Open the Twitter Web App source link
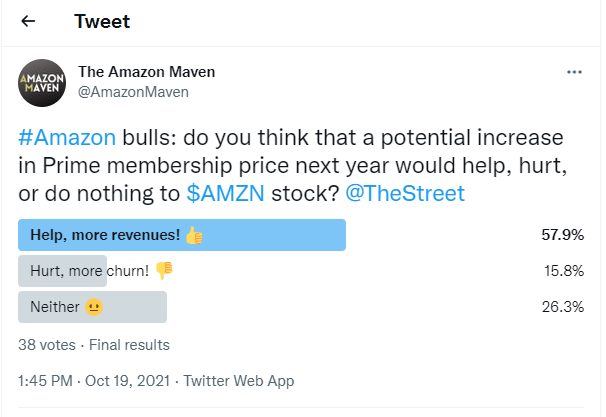 [239, 381]
